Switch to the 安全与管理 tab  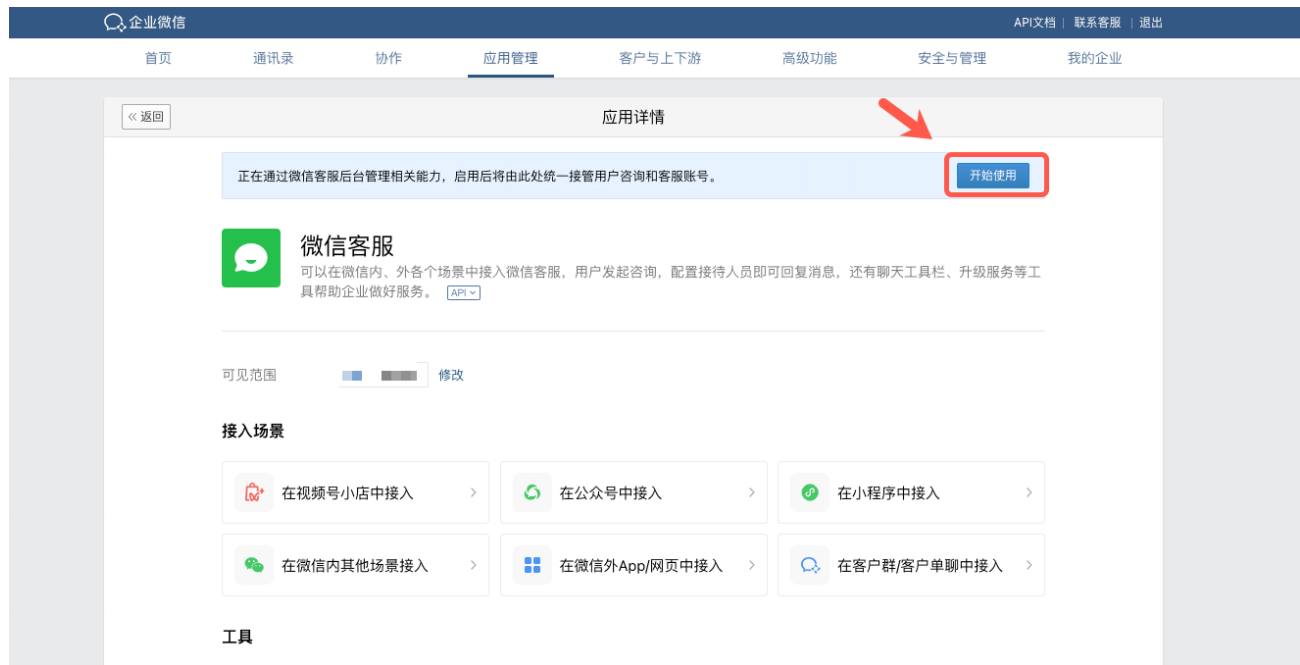tap(952, 58)
